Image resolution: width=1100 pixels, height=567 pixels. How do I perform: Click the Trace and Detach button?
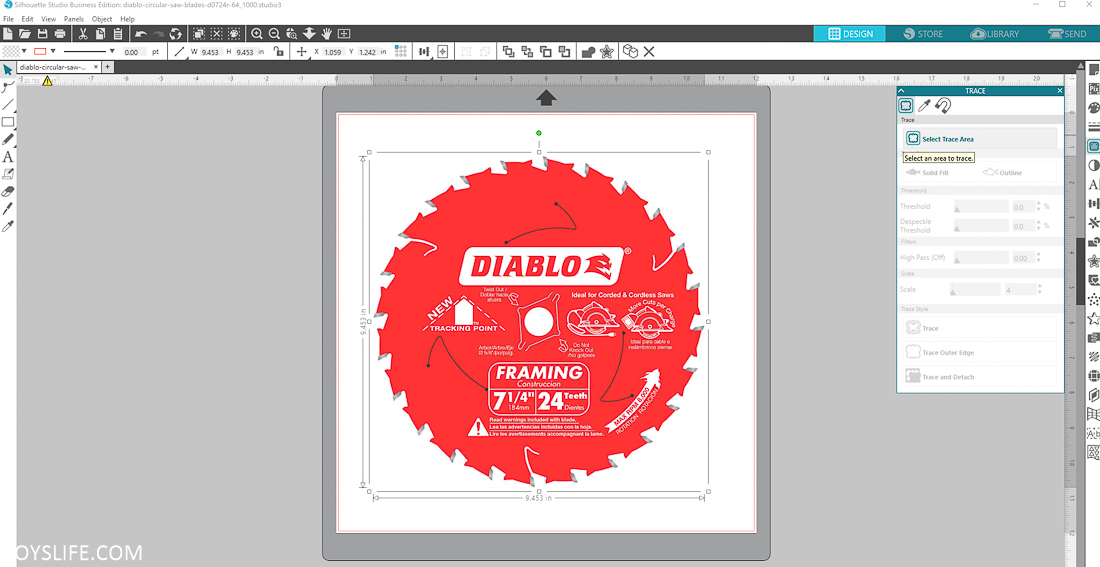pos(979,377)
